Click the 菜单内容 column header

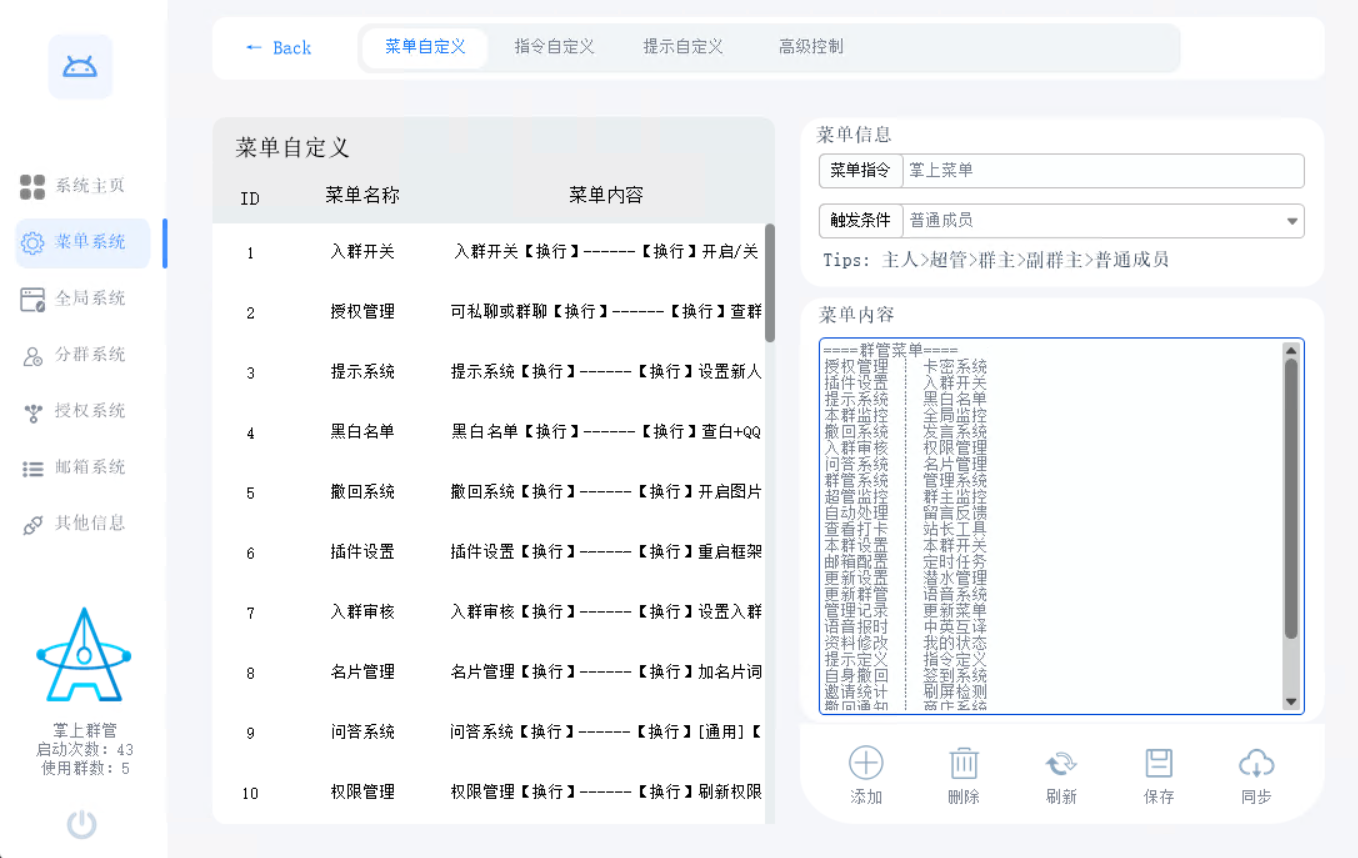(606, 196)
